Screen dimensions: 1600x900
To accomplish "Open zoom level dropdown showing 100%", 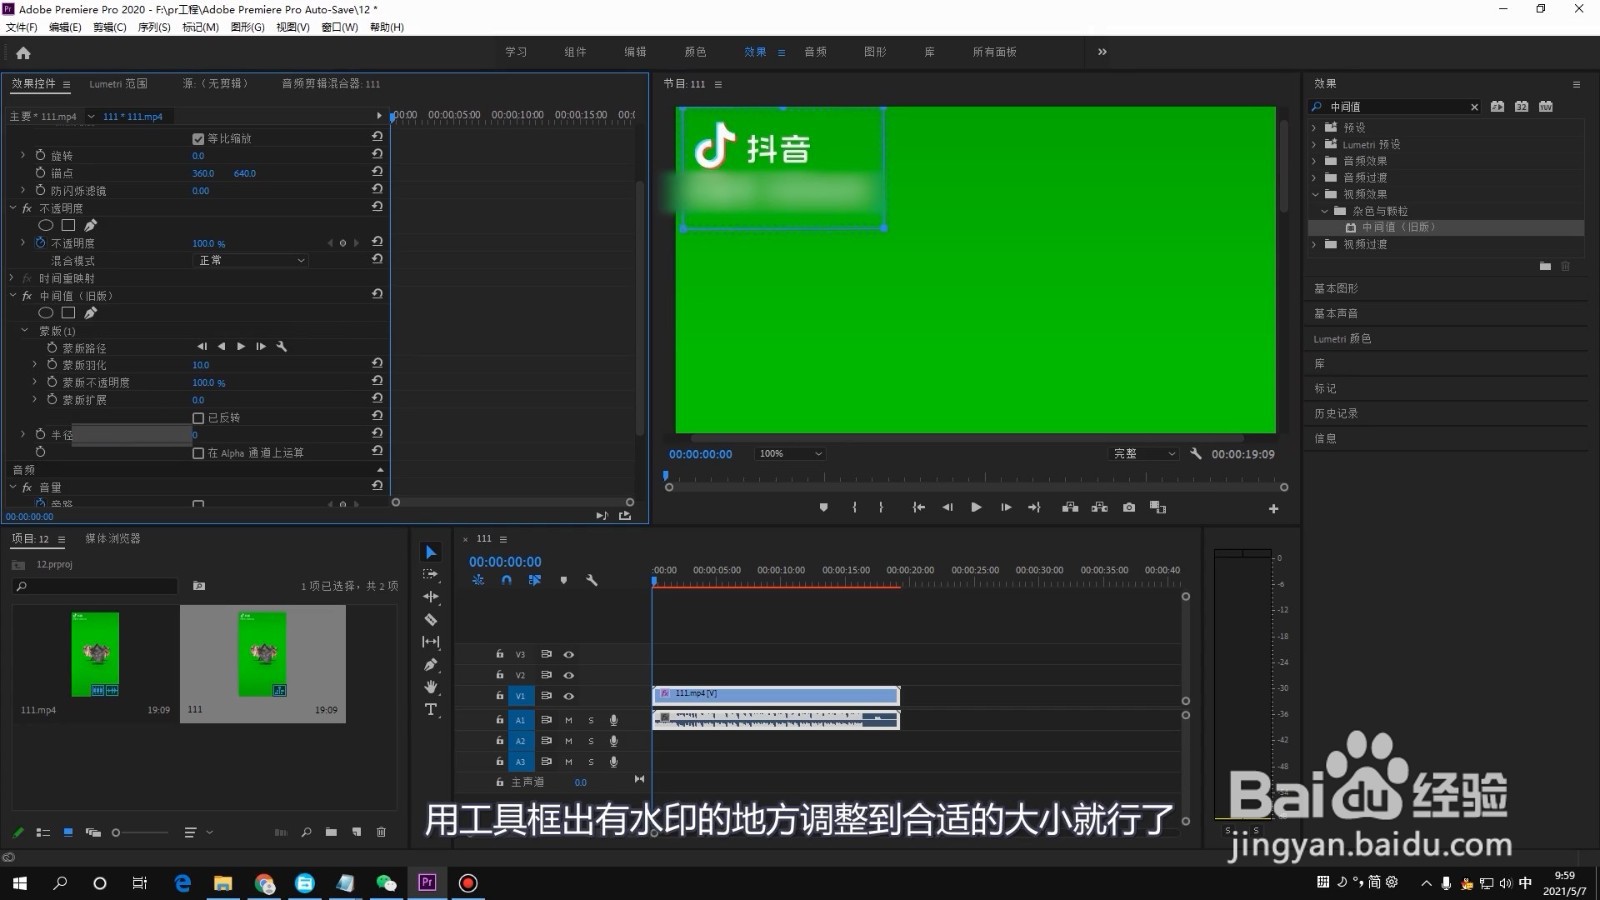I will point(790,454).
